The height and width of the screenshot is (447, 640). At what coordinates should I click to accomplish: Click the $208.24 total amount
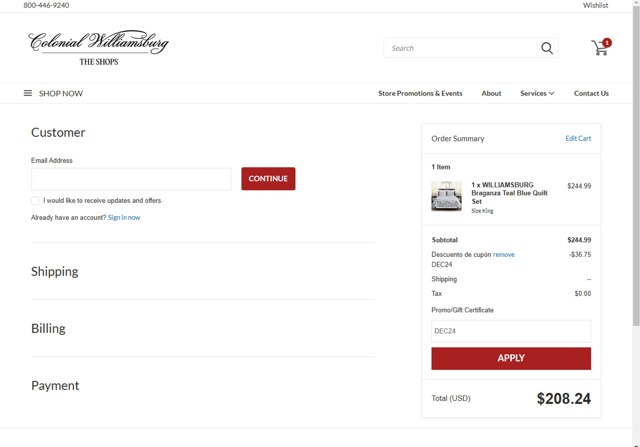[x=564, y=399]
